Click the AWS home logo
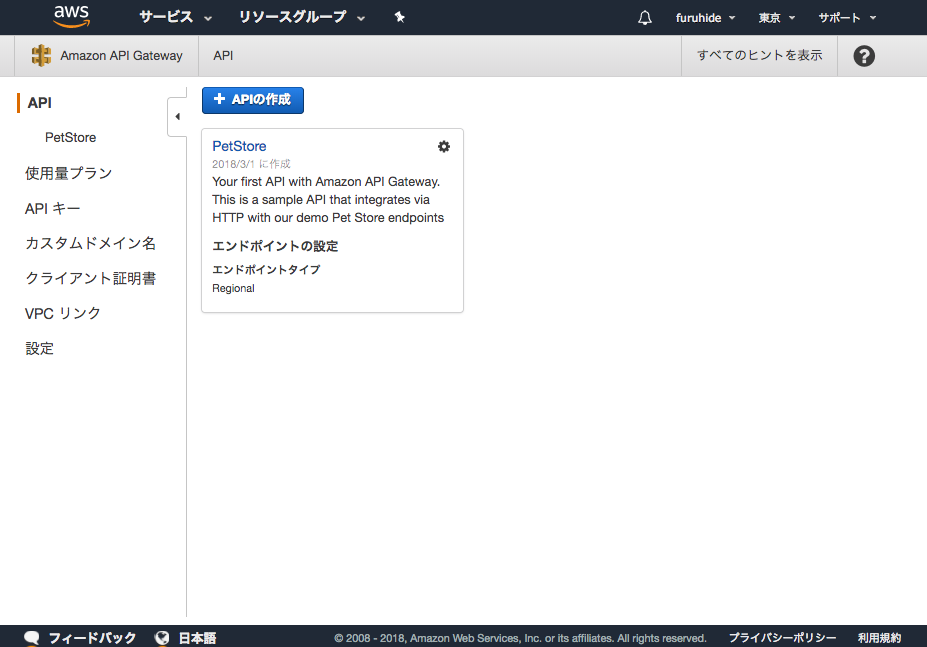The image size is (927, 647). pyautogui.click(x=69, y=17)
